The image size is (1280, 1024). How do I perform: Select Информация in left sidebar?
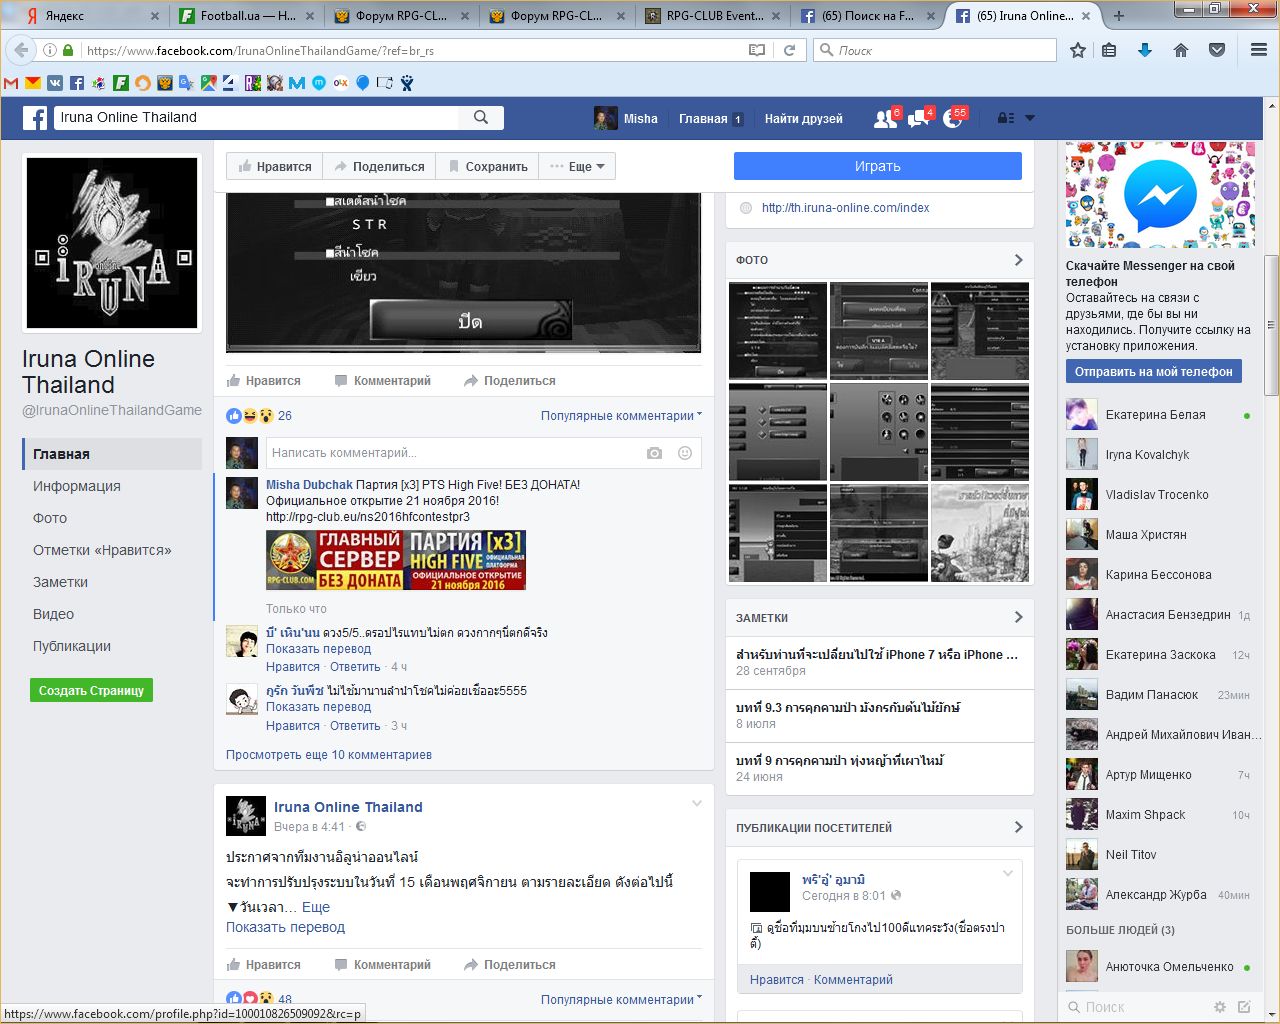(77, 486)
